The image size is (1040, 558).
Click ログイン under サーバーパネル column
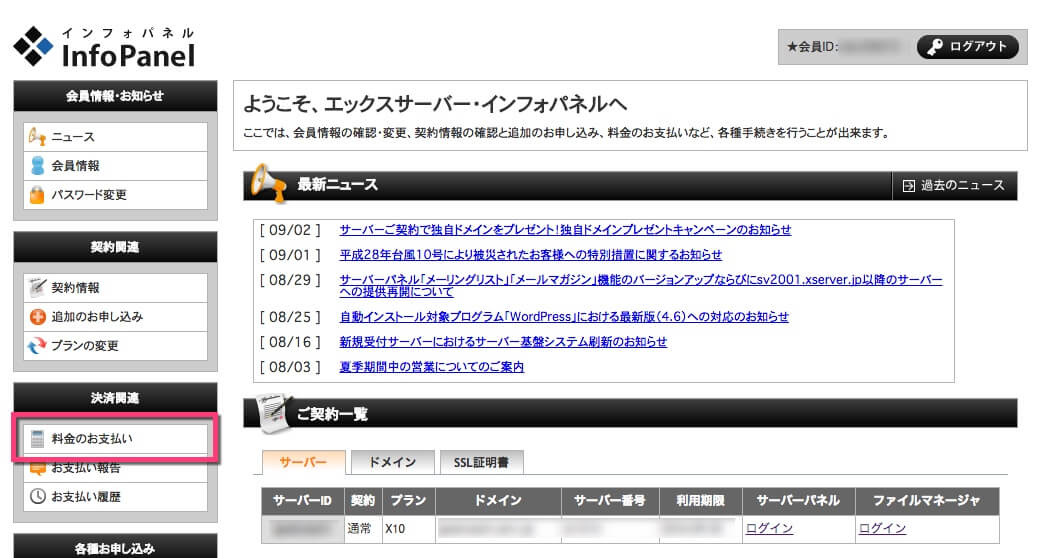pyautogui.click(x=769, y=528)
